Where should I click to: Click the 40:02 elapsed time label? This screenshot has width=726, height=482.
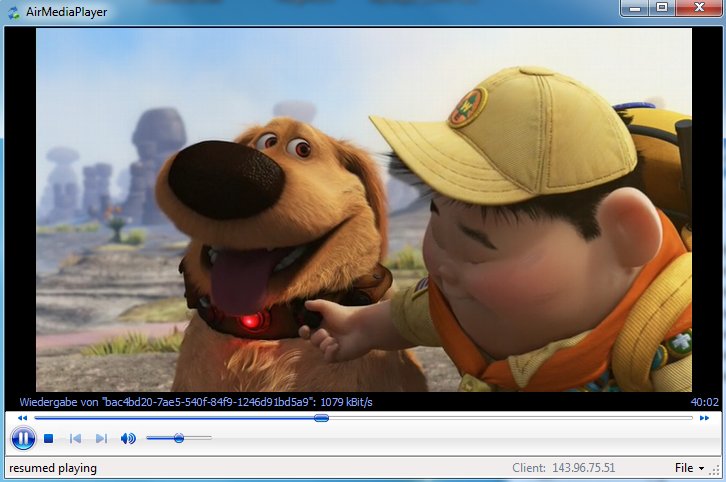tap(704, 402)
